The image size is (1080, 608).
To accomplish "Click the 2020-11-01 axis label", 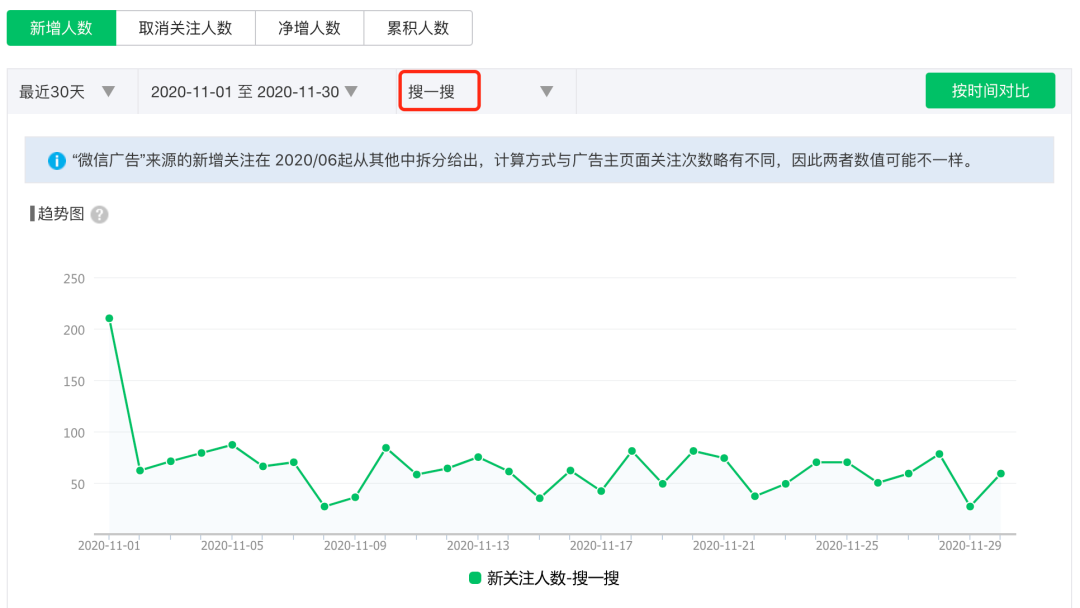I will (109, 546).
